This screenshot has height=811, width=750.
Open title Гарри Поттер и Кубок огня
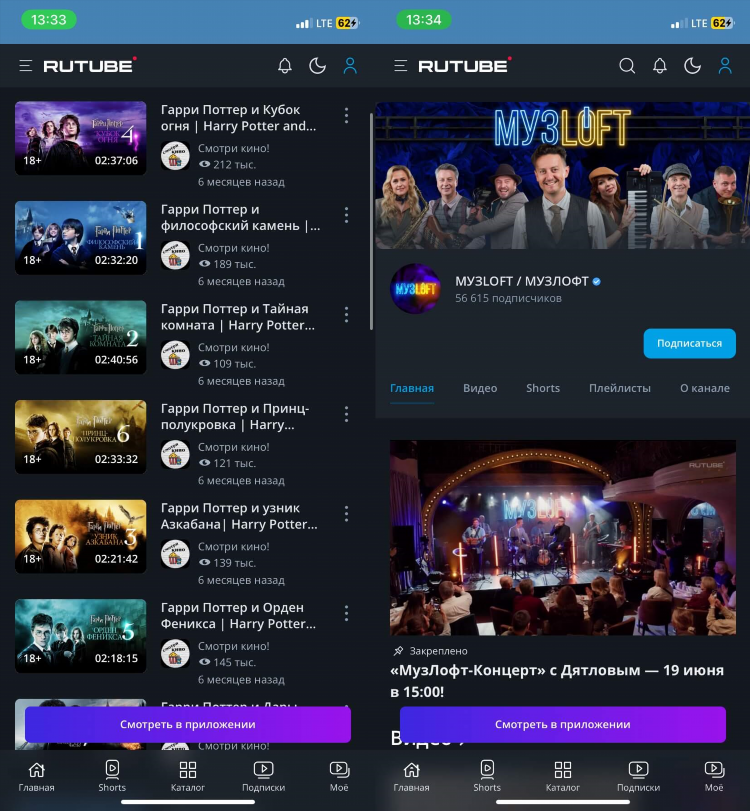point(238,118)
